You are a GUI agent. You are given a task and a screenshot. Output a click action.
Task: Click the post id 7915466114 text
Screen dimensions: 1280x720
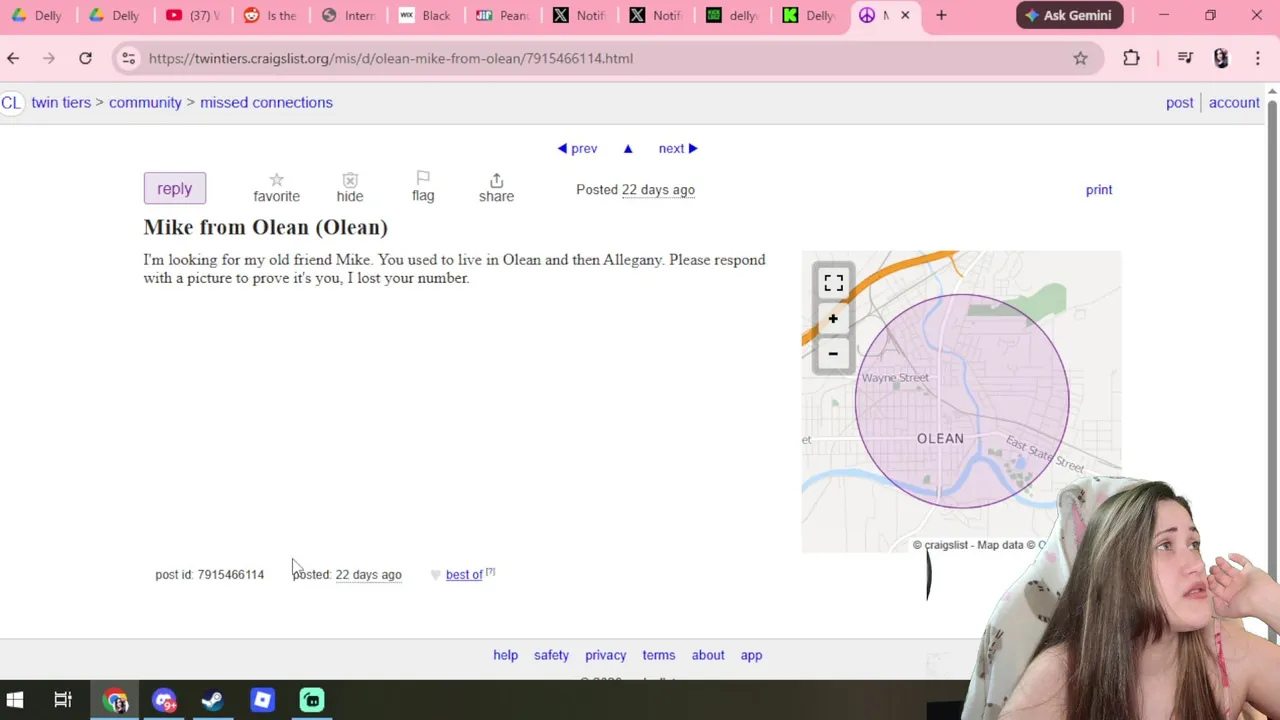click(210, 574)
